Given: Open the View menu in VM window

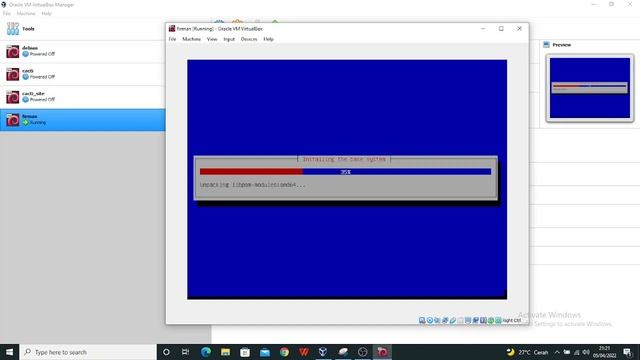Looking at the screenshot, I should pyautogui.click(x=212, y=39).
